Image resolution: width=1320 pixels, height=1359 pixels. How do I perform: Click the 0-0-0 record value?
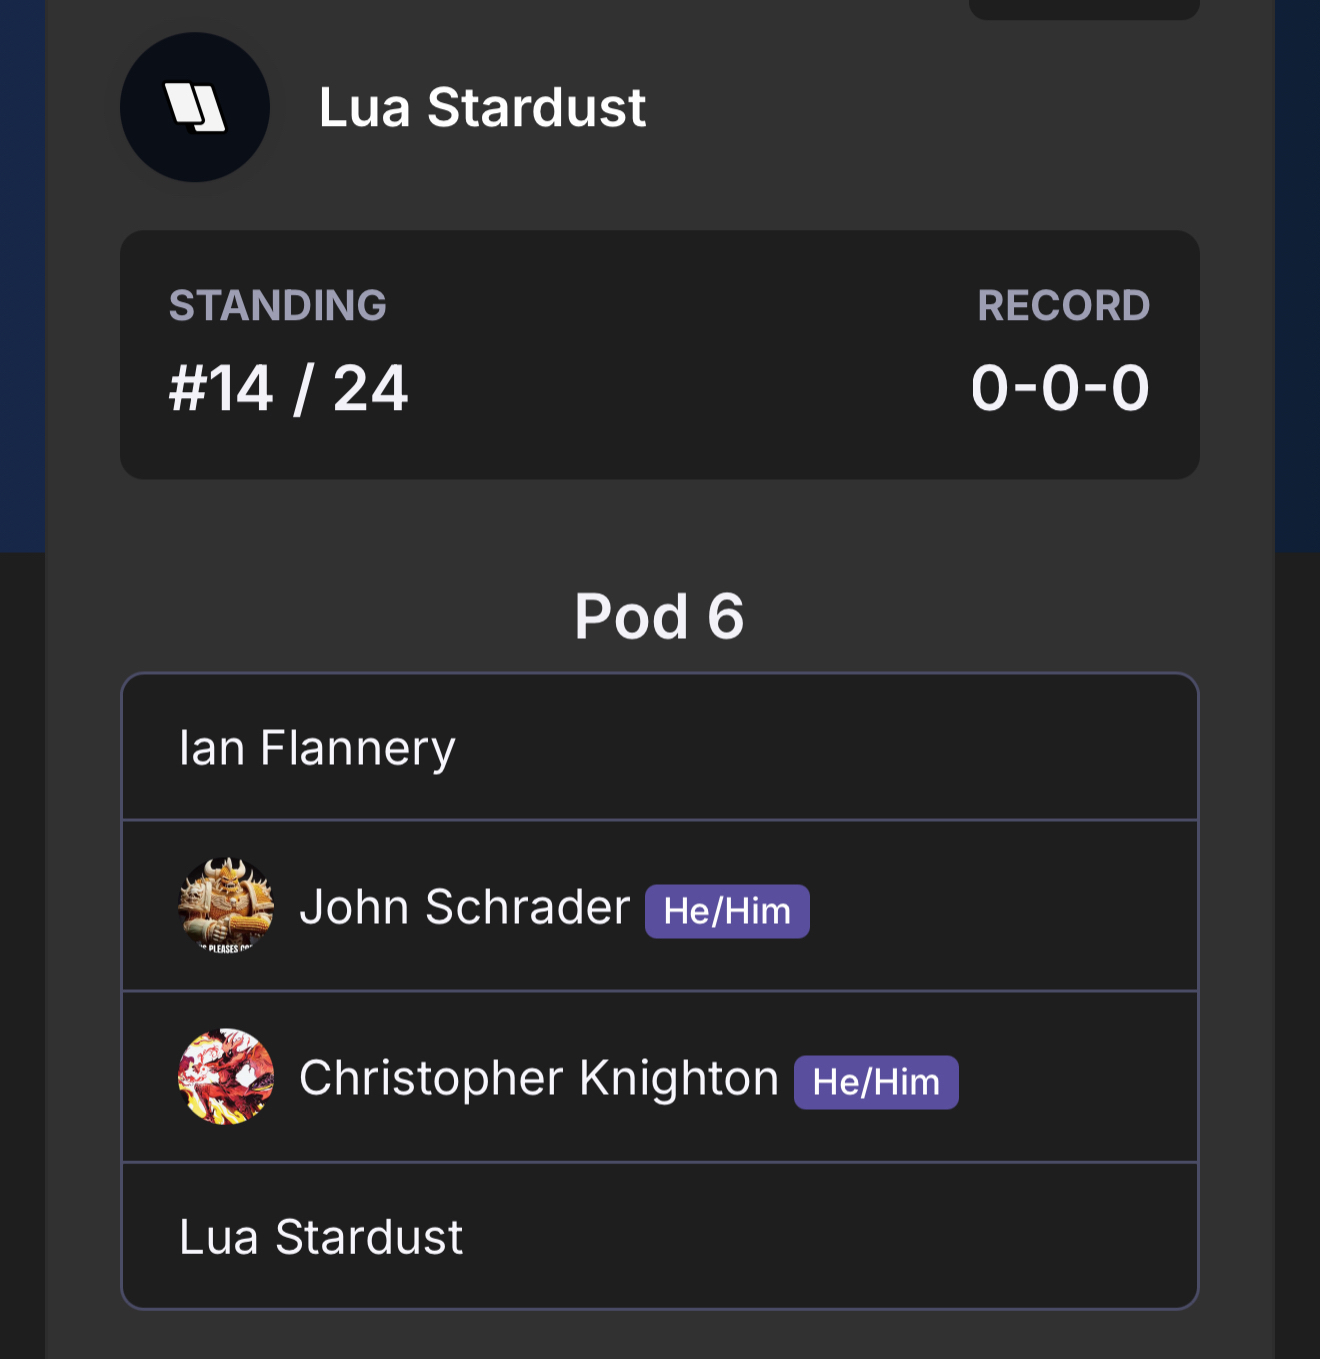point(1060,388)
